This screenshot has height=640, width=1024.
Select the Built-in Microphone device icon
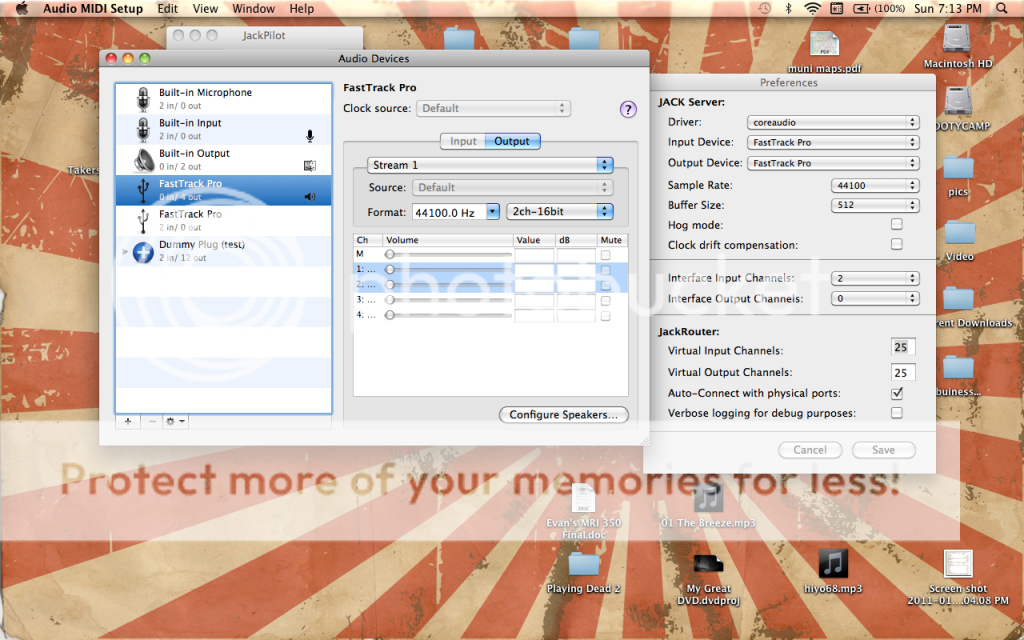coord(141,98)
